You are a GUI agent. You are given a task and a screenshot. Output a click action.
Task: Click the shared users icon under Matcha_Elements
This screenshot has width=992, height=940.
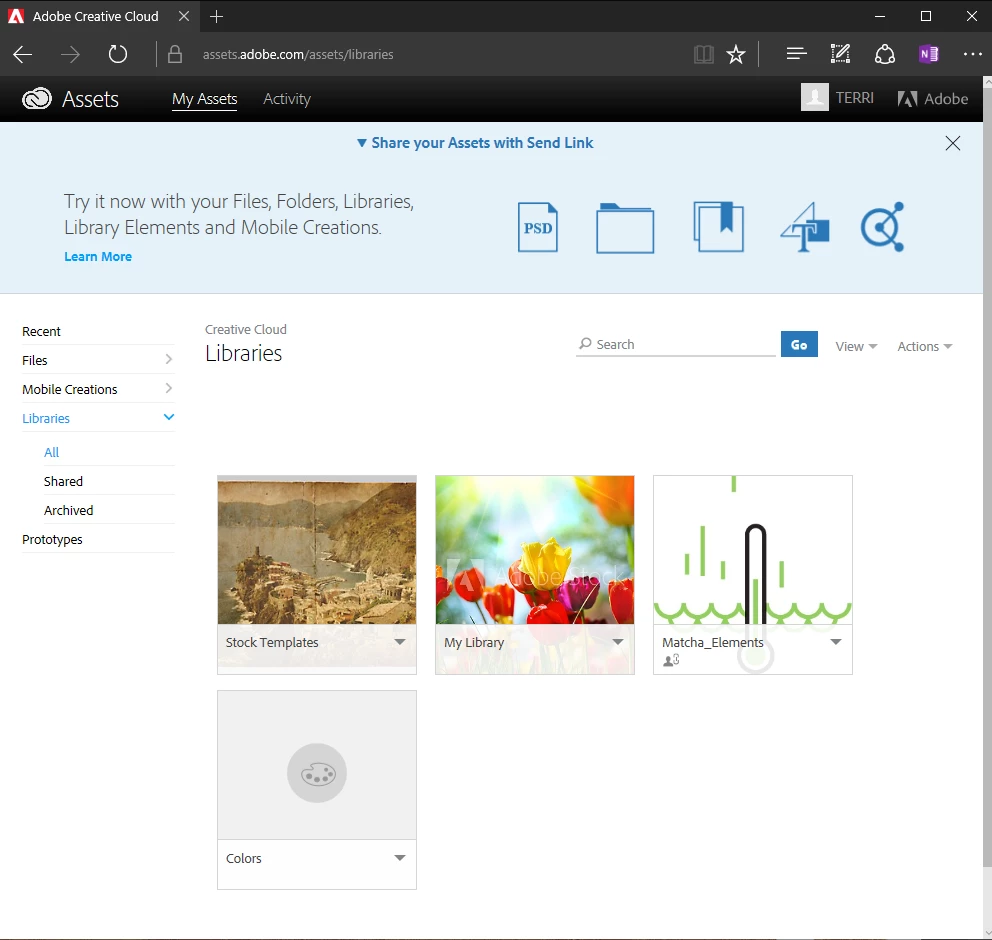(671, 660)
